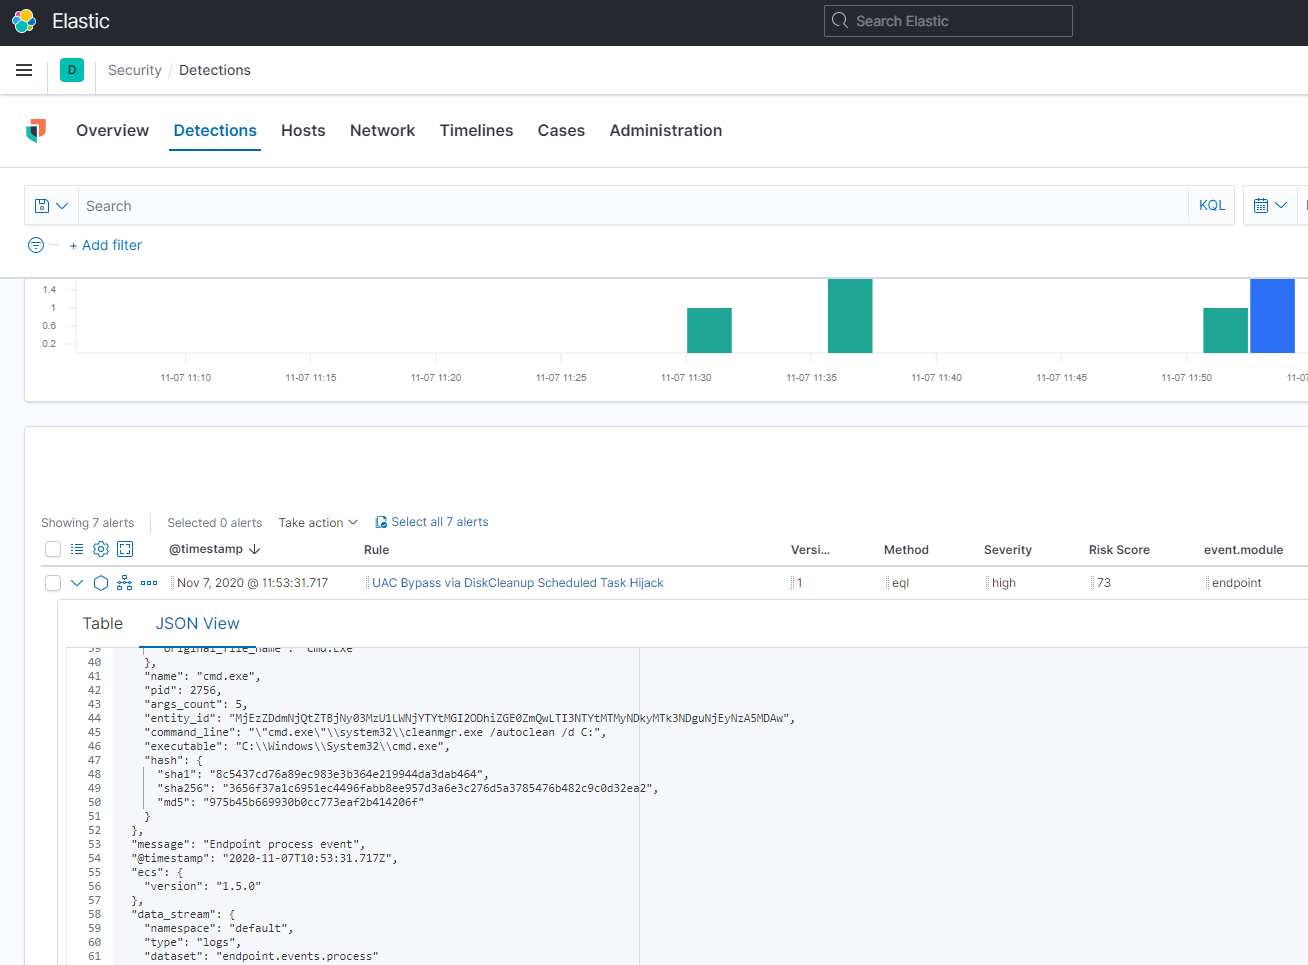This screenshot has width=1308, height=965.
Task: Open the navigation hamburger menu
Action: pos(24,70)
